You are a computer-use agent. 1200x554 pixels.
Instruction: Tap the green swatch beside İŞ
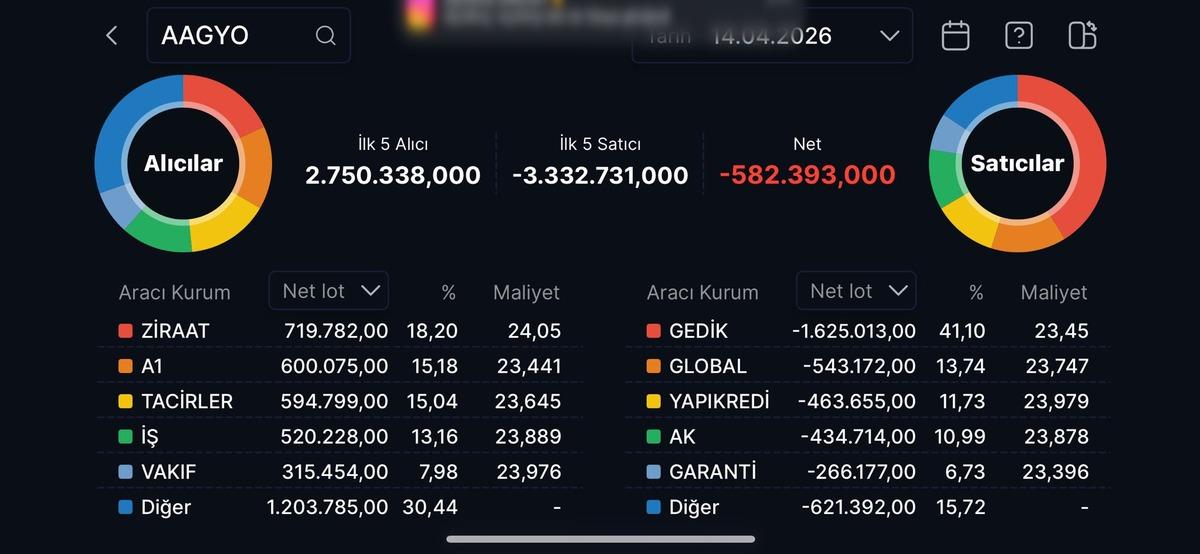point(125,437)
